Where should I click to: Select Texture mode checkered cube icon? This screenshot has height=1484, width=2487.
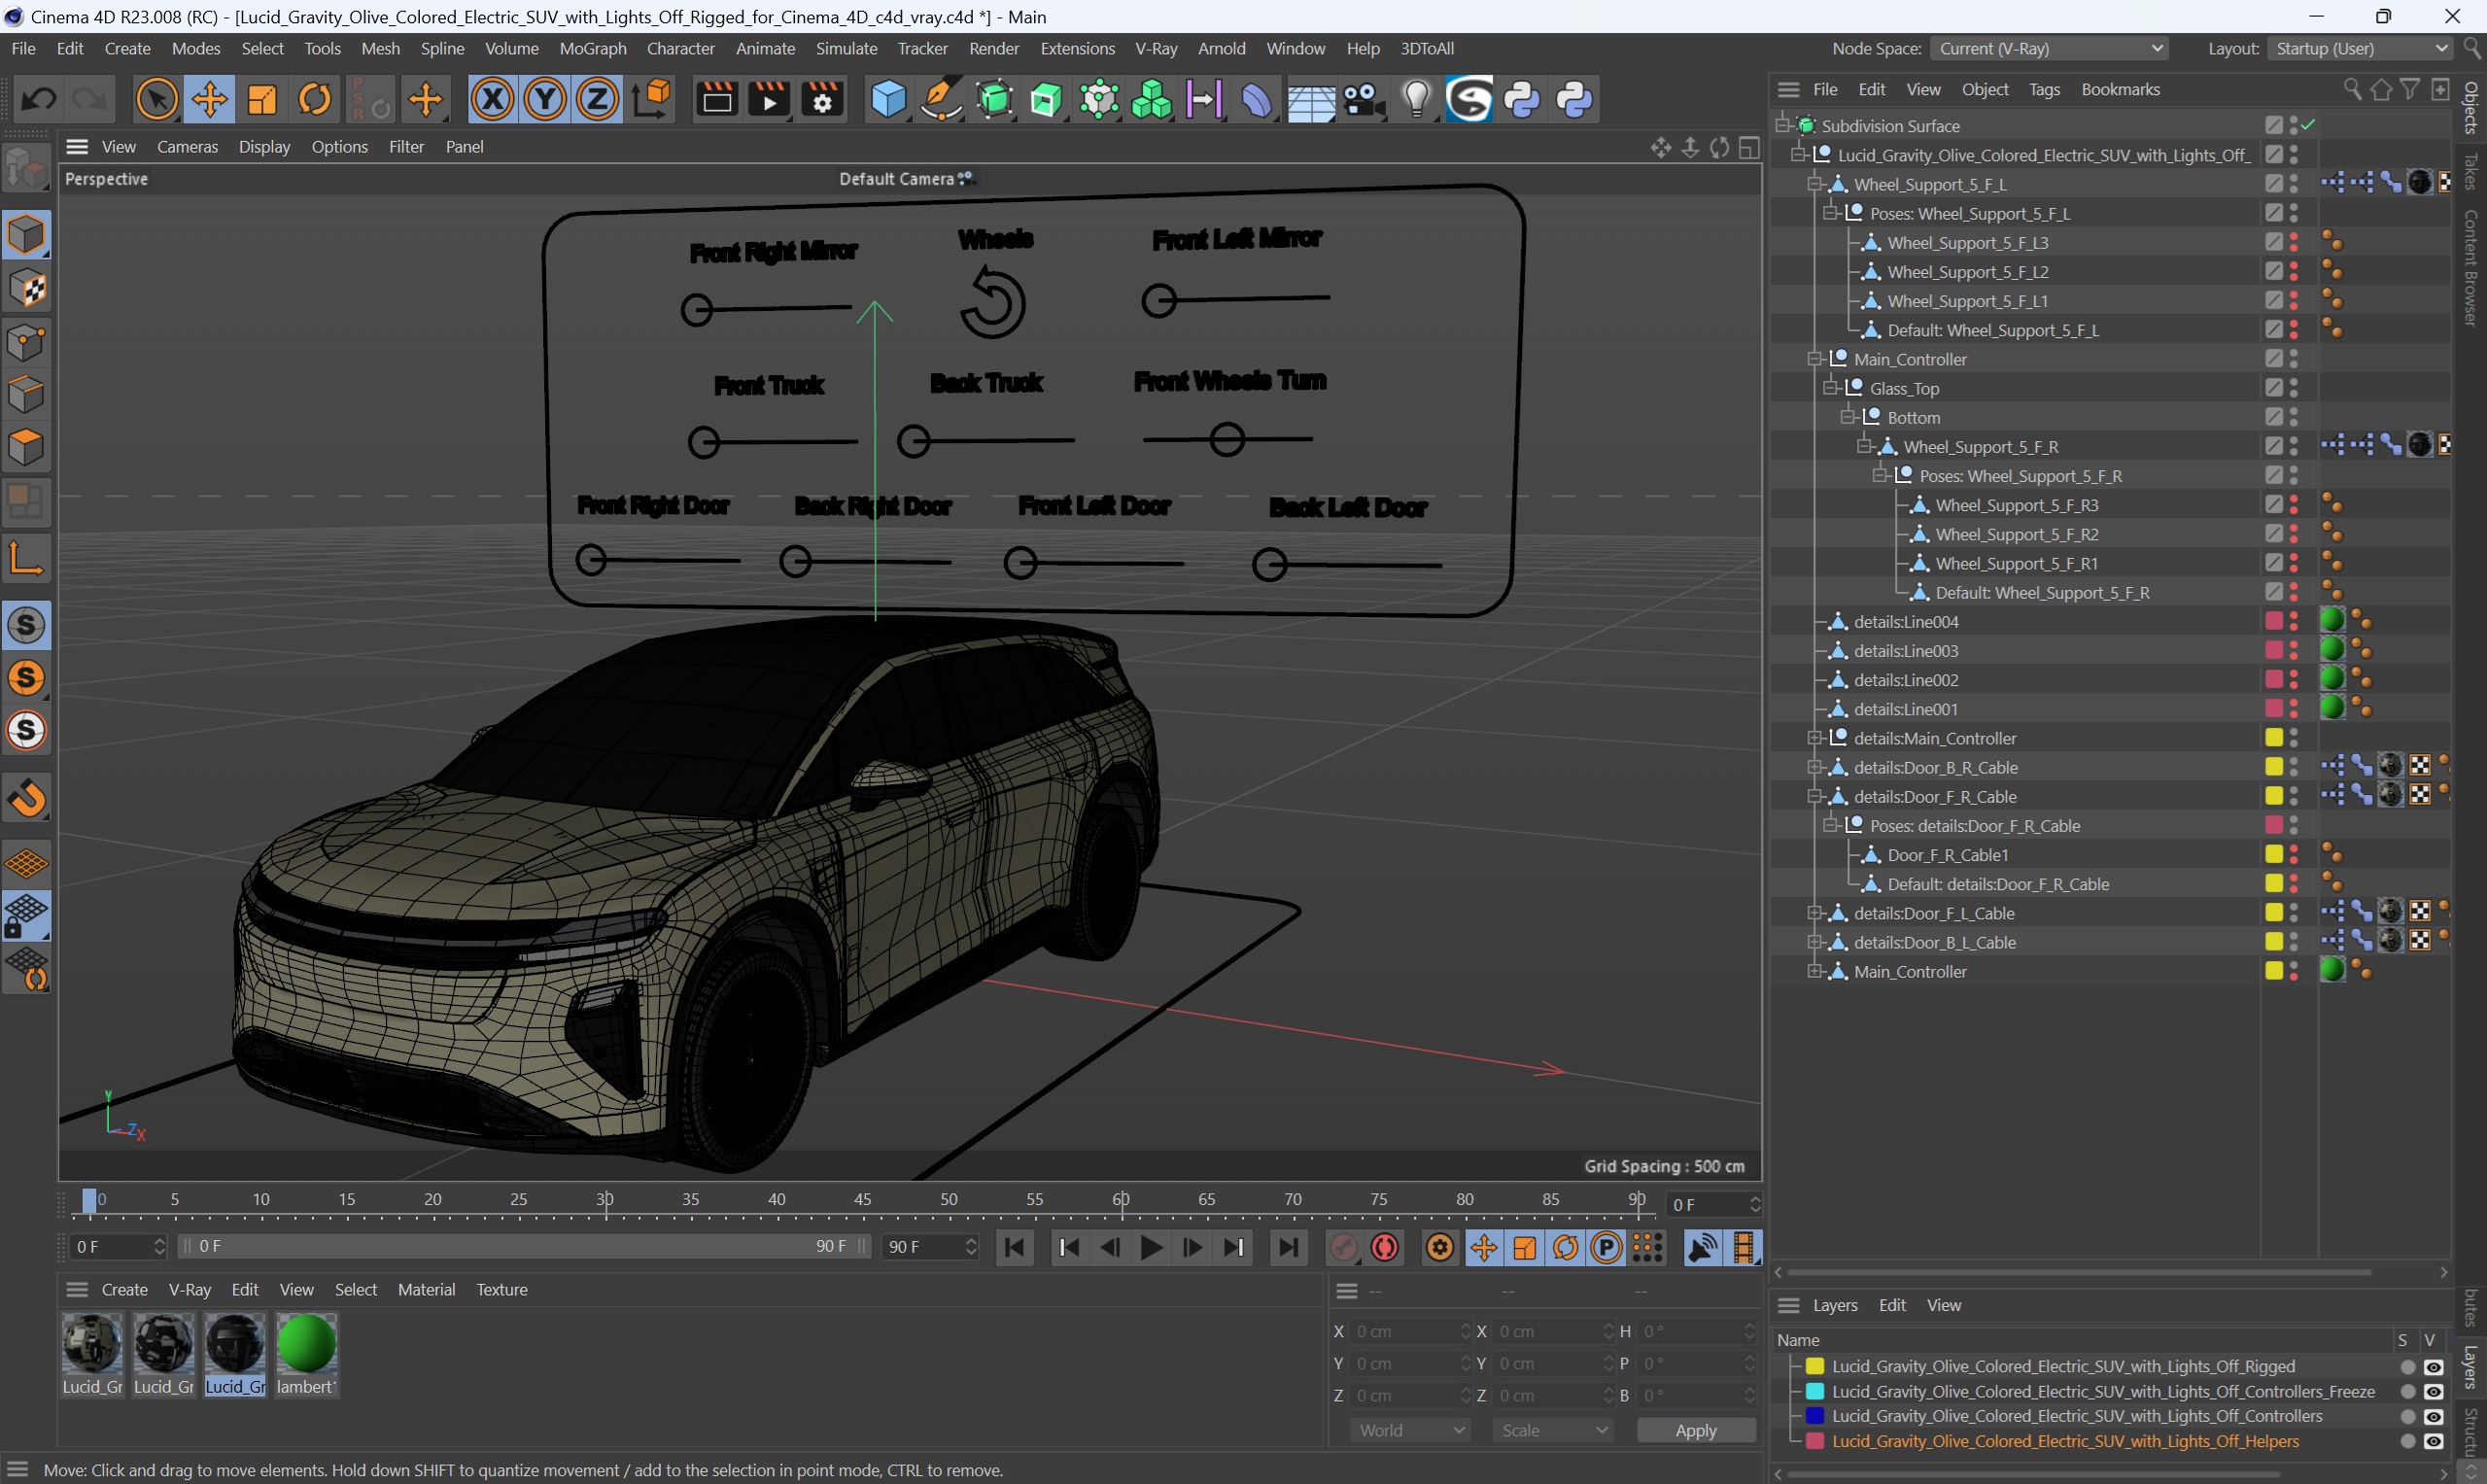pyautogui.click(x=27, y=289)
